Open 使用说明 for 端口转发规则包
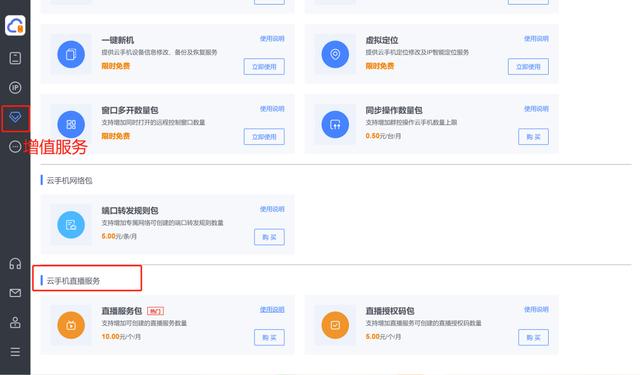This screenshot has width=640, height=375. coord(272,209)
